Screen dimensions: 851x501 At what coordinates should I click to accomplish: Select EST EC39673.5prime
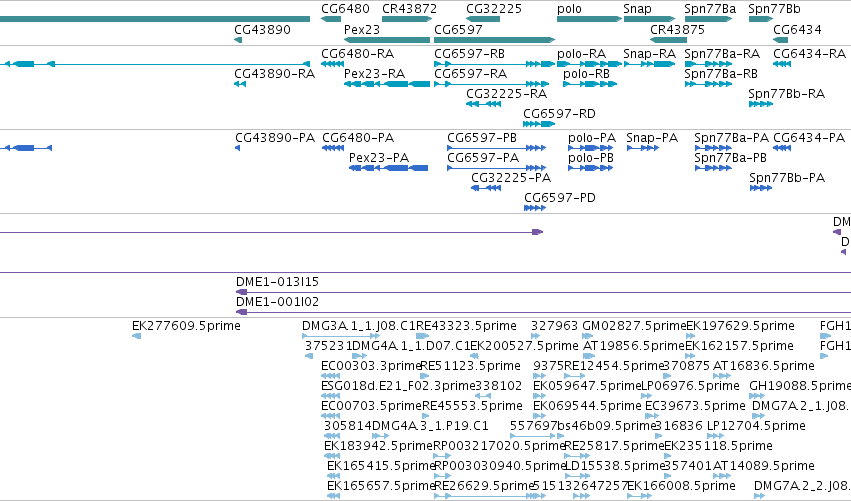(695, 406)
